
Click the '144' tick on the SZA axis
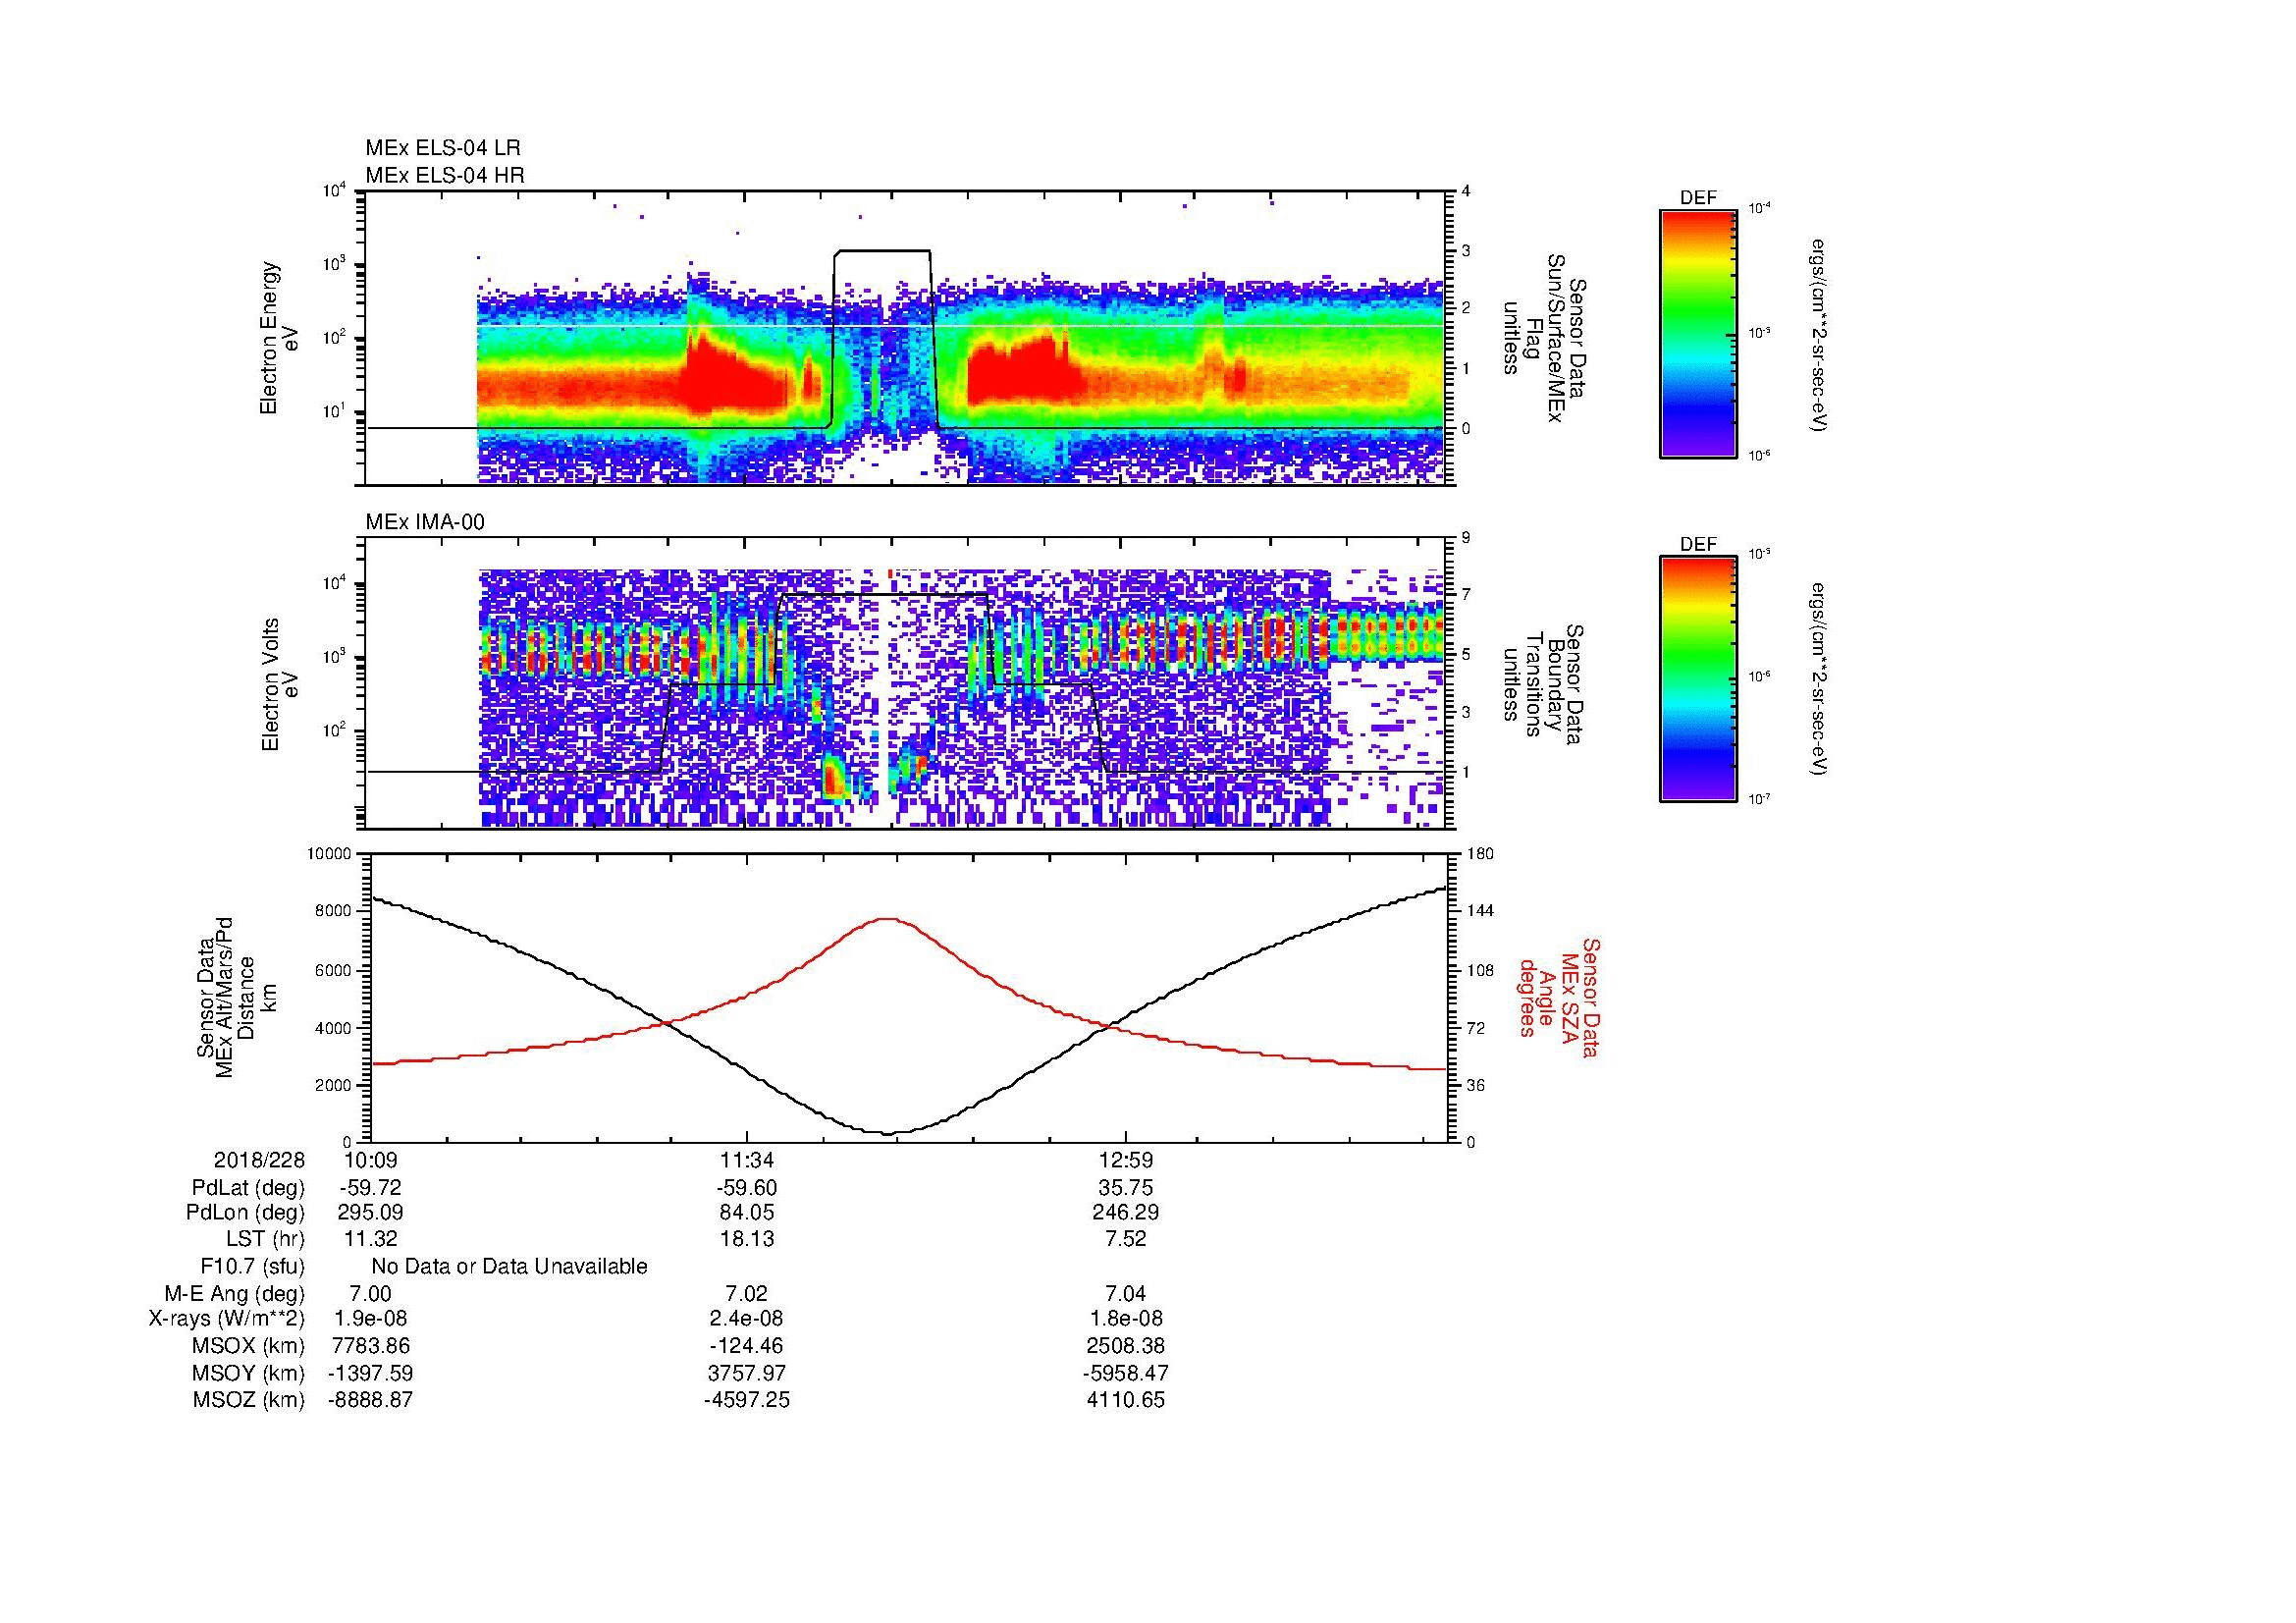(1480, 911)
